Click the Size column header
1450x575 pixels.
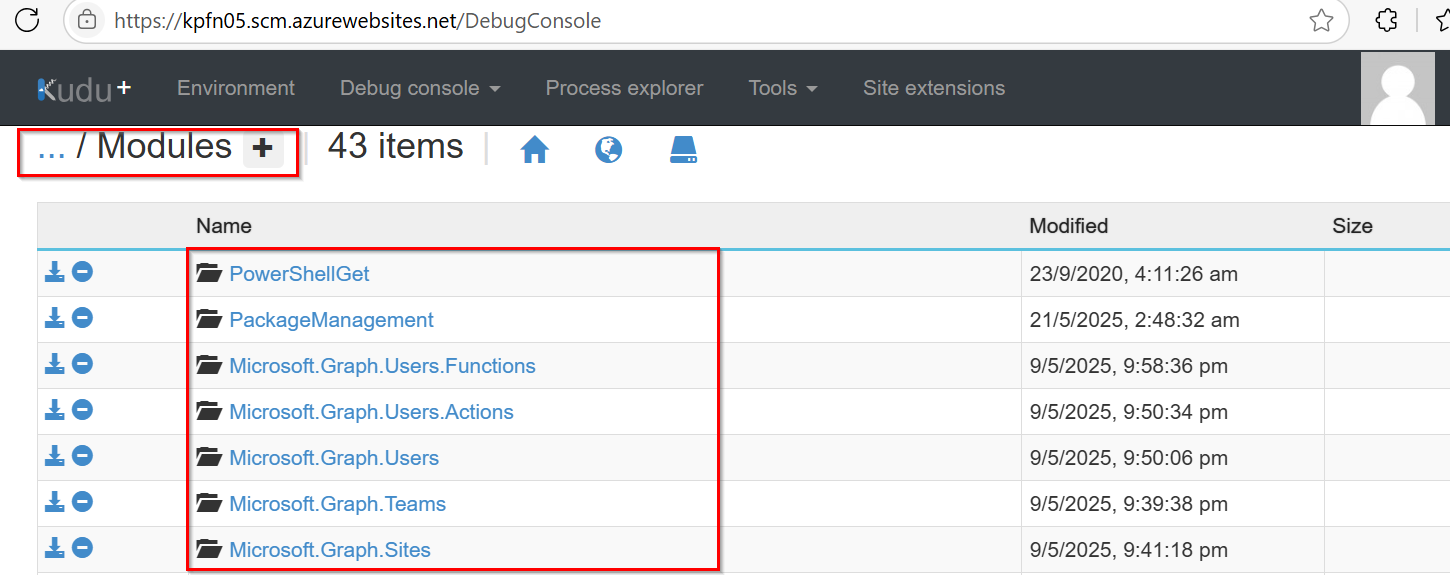pos(1352,226)
